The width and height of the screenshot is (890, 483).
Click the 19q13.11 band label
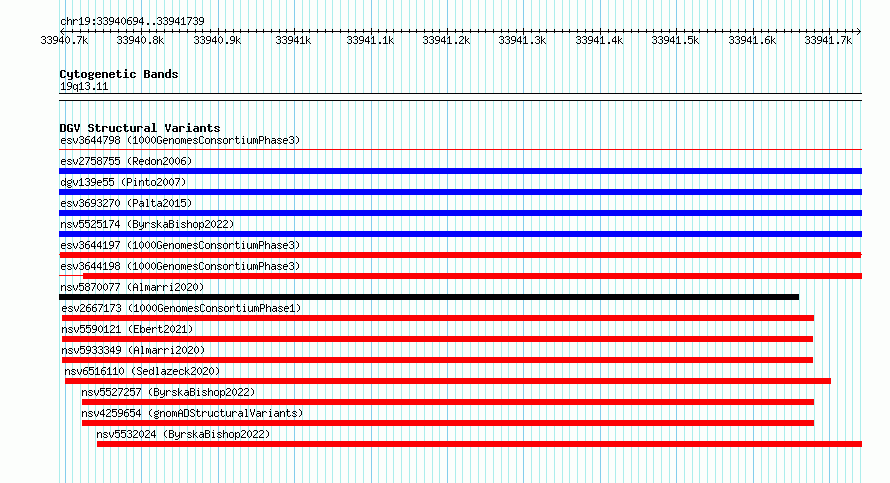tap(84, 86)
